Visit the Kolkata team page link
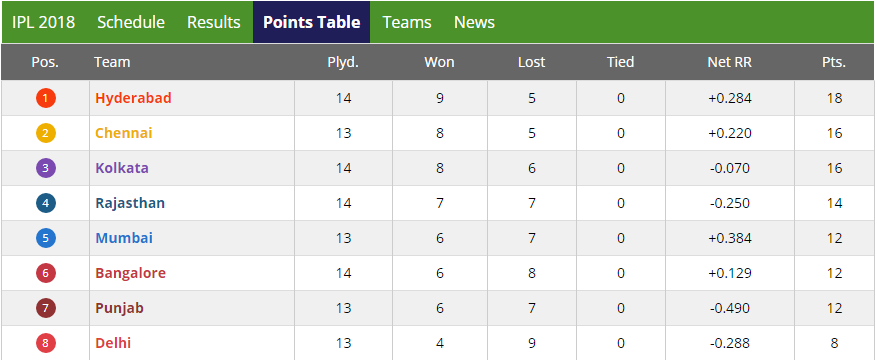The height and width of the screenshot is (361, 877). tap(122, 168)
